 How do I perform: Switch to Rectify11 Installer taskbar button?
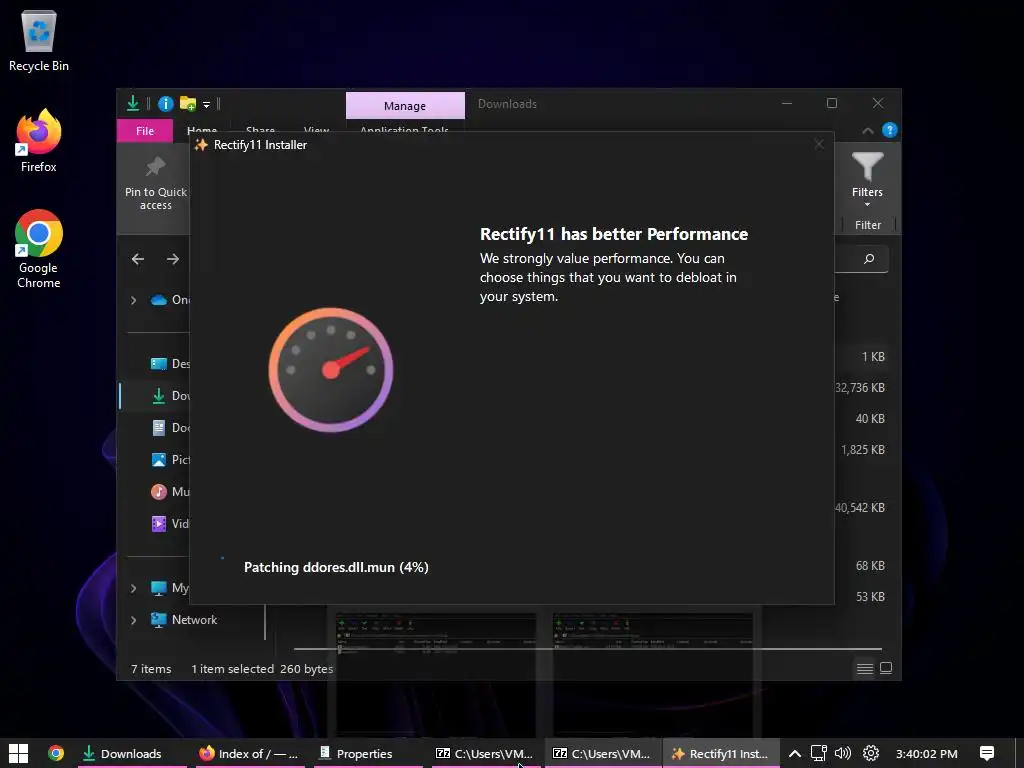point(721,754)
